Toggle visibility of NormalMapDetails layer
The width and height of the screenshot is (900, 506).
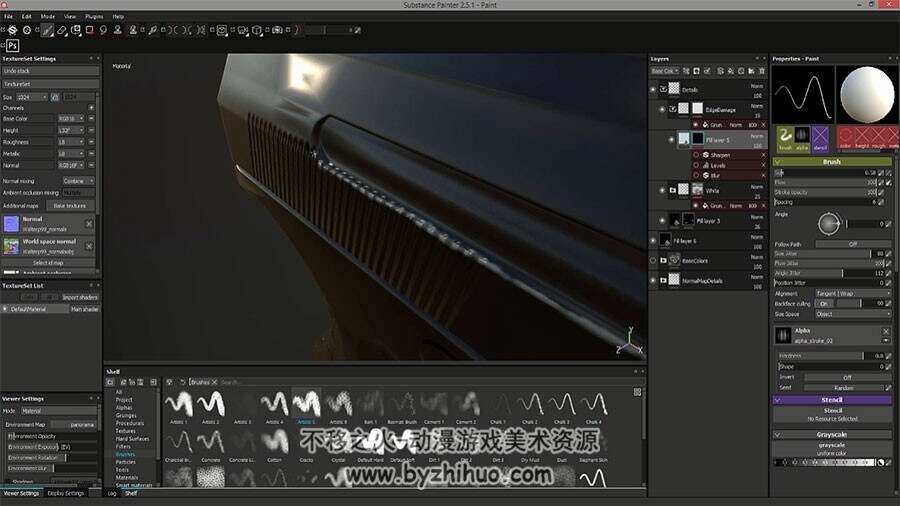[x=653, y=281]
